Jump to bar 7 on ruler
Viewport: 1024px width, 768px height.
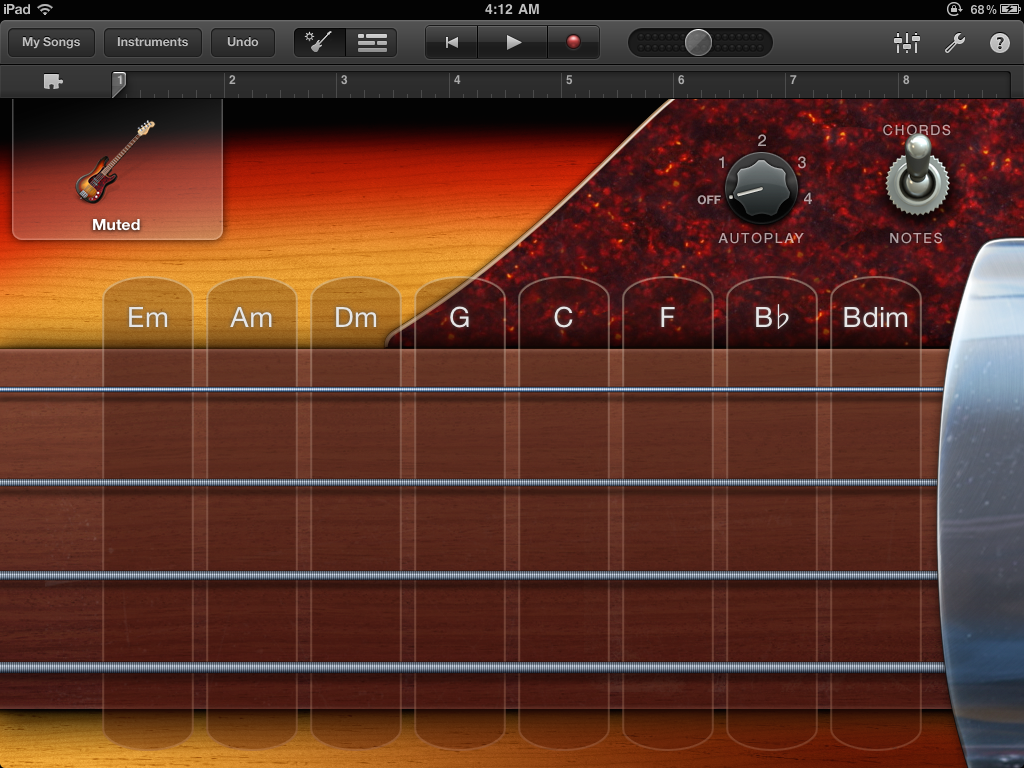(x=793, y=80)
